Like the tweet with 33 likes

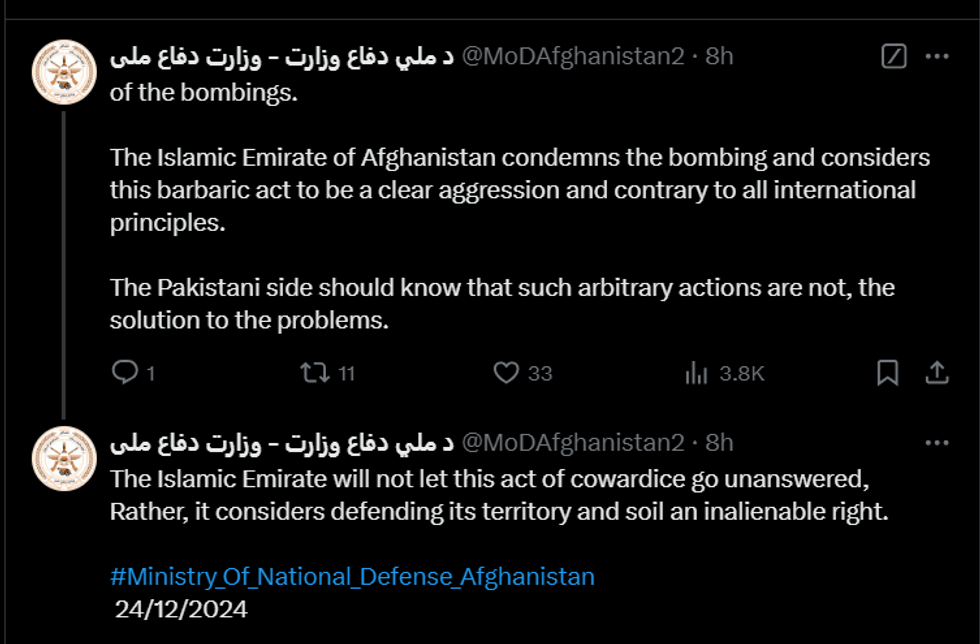(507, 373)
